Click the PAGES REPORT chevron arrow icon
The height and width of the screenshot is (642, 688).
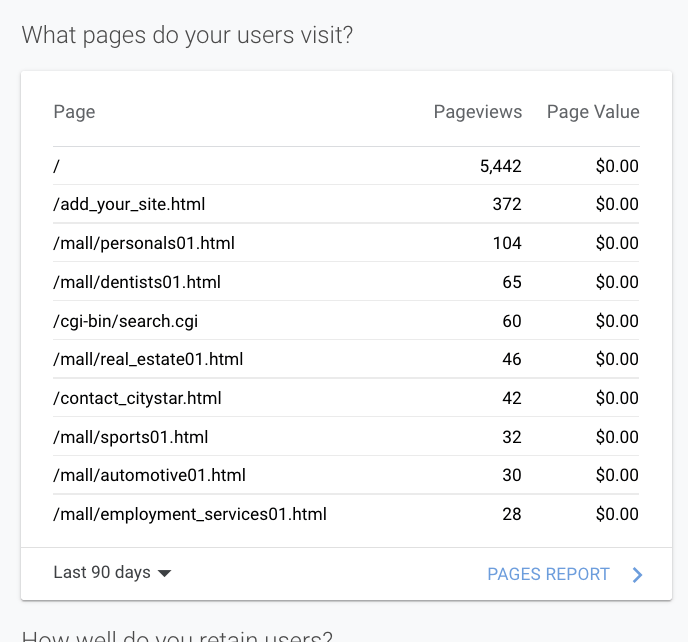[x=638, y=574]
